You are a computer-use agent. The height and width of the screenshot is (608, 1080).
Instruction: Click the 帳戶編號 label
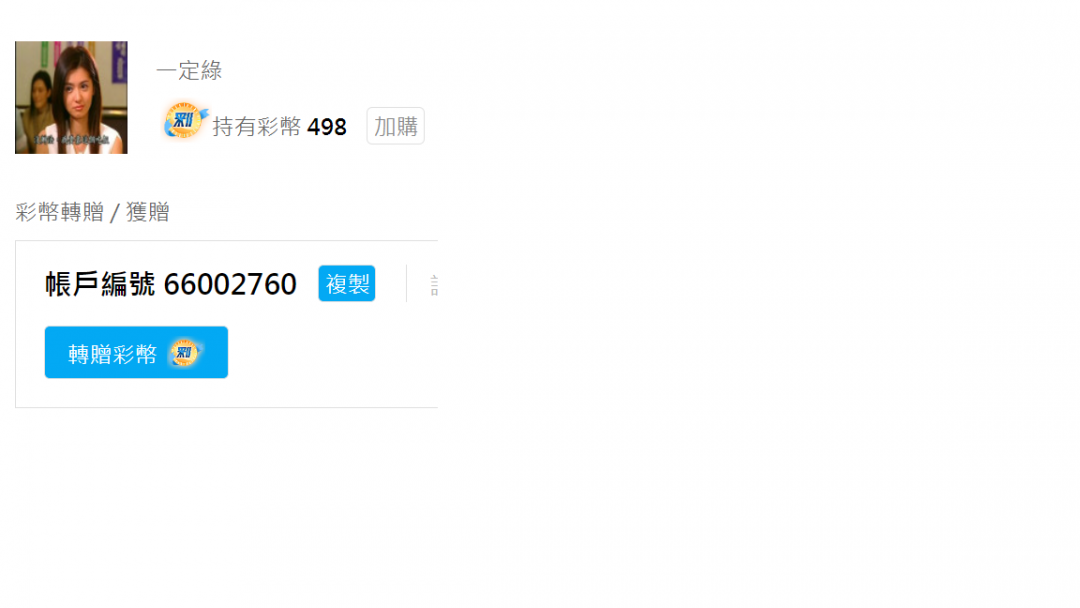(x=101, y=284)
